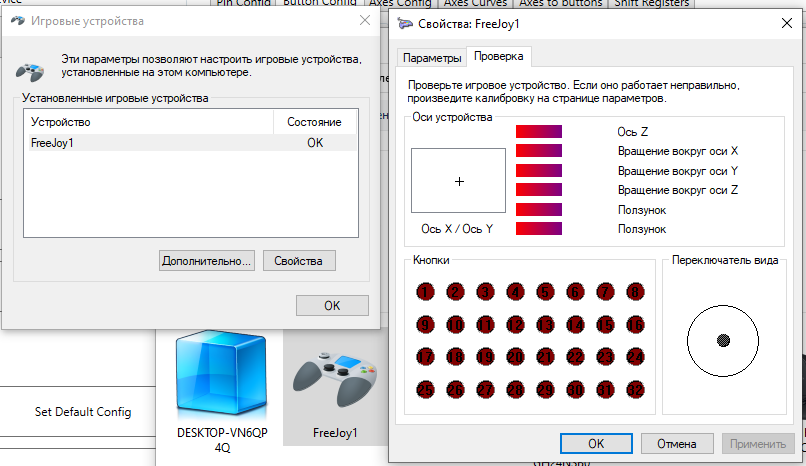Open the Axes Curves tab in background window
This screenshot has height=466, width=806.
click(475, 3)
